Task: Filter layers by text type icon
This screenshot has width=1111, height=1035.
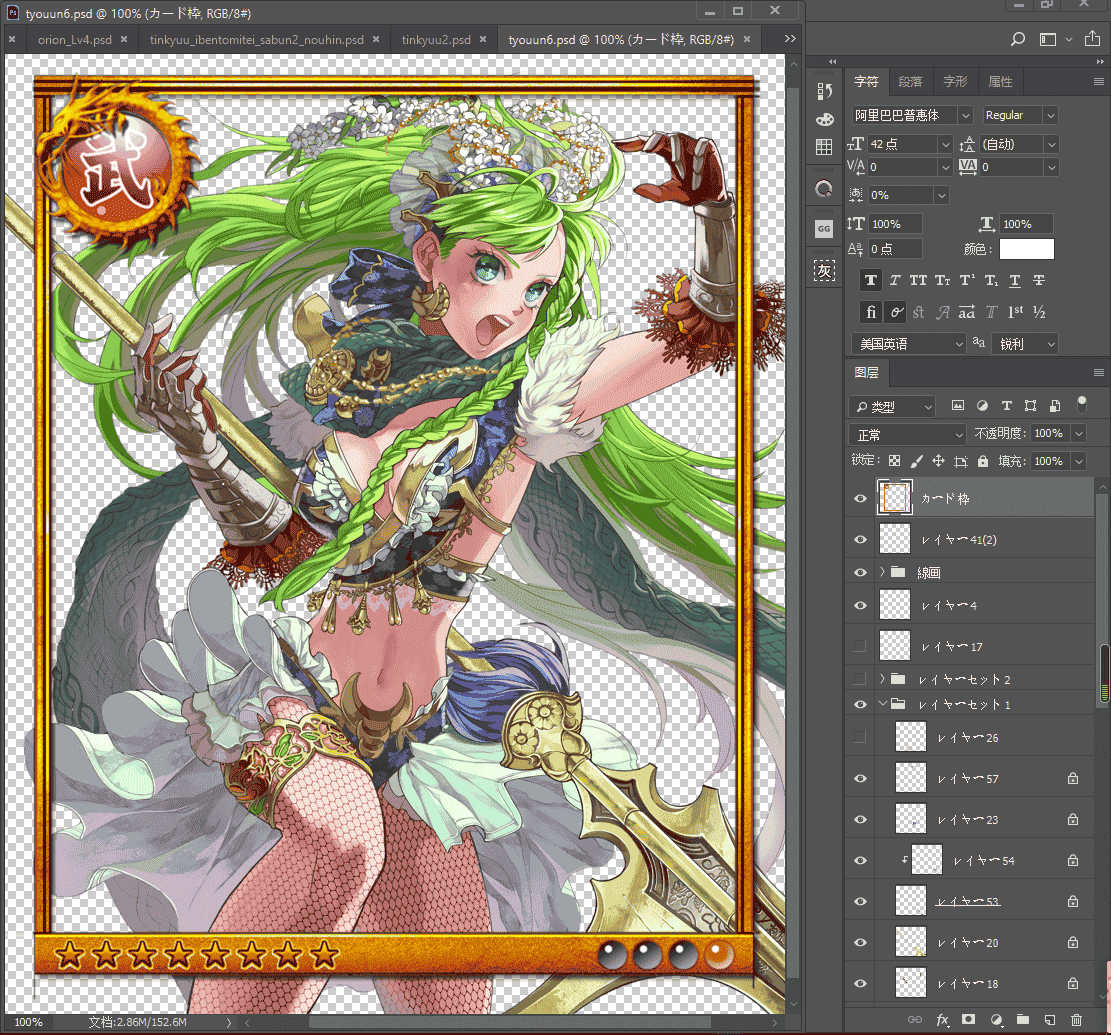Action: coord(1006,406)
